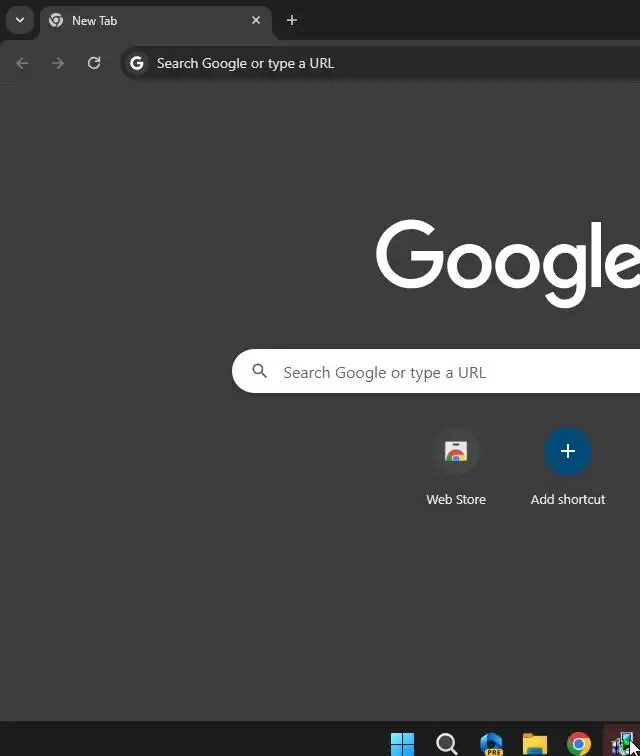Open File Explorer from taskbar

[x=535, y=743]
